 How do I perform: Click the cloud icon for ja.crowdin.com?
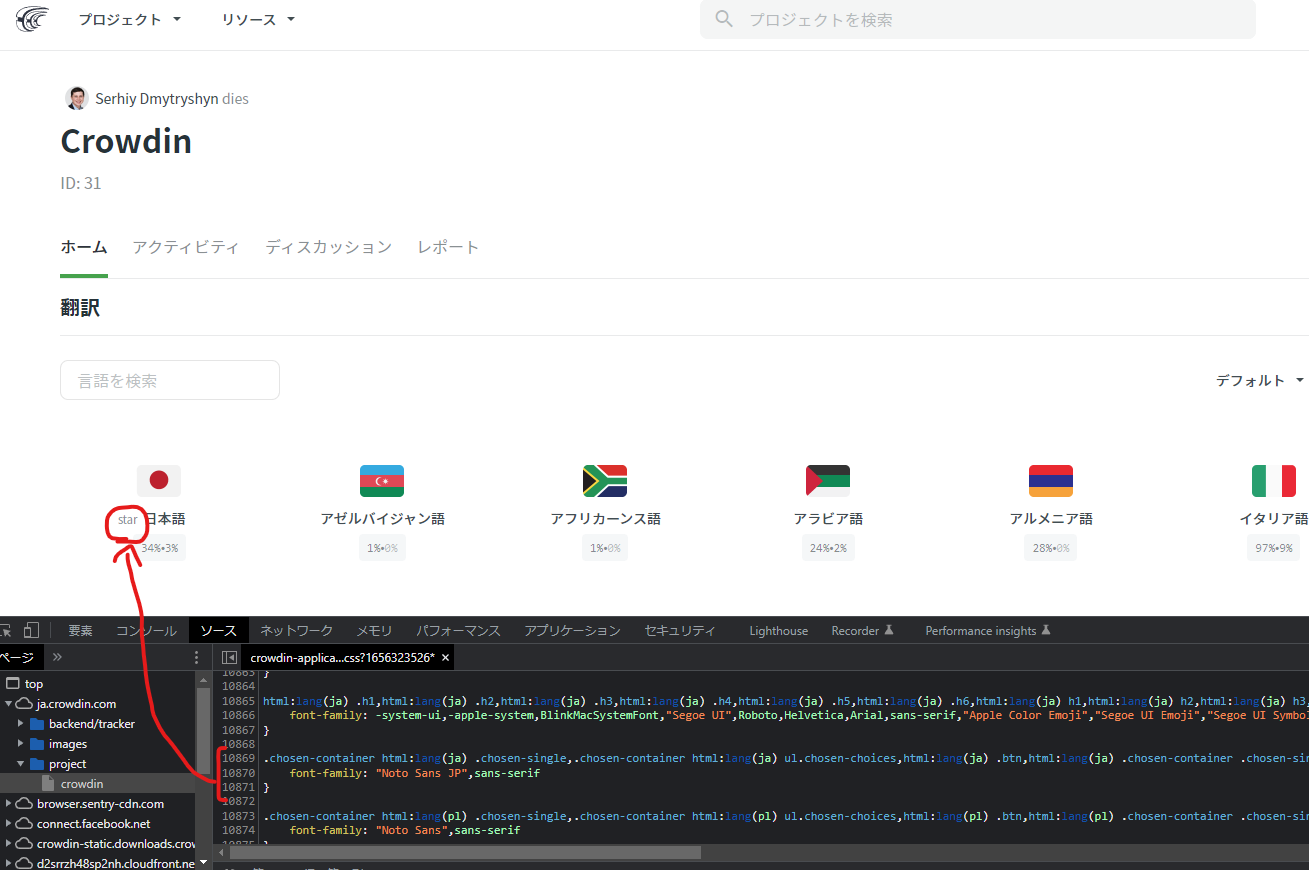coord(24,704)
